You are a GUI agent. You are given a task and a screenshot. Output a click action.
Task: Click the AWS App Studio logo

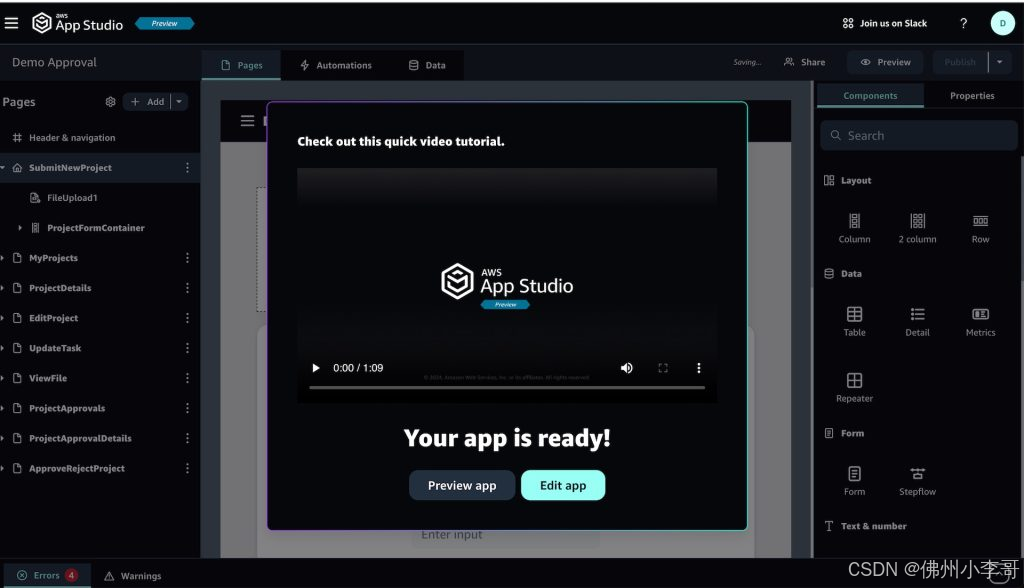(x=78, y=24)
